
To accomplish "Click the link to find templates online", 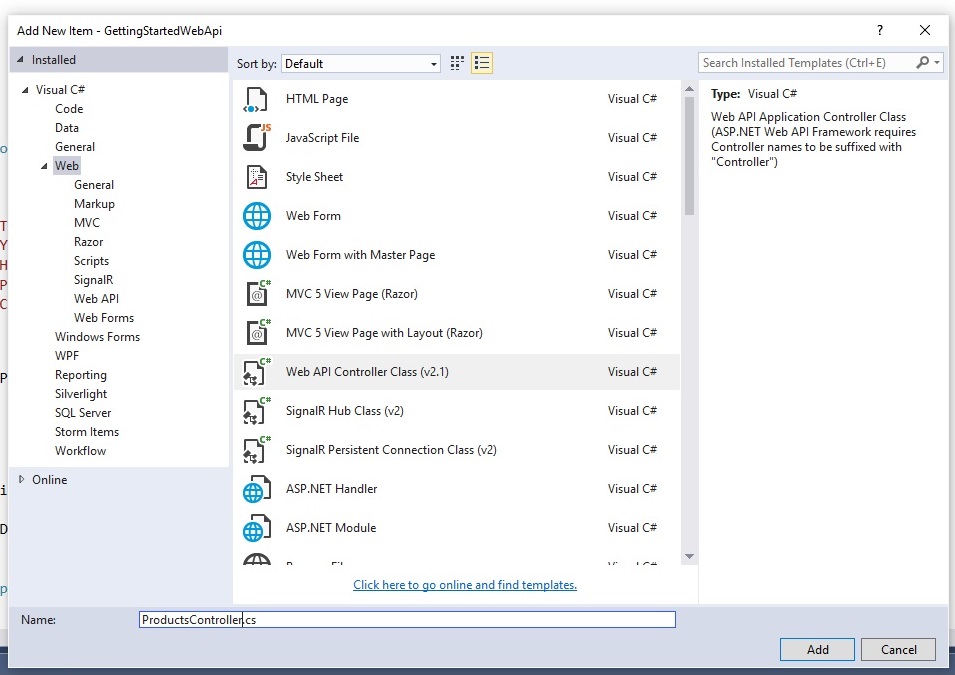I will click(465, 585).
